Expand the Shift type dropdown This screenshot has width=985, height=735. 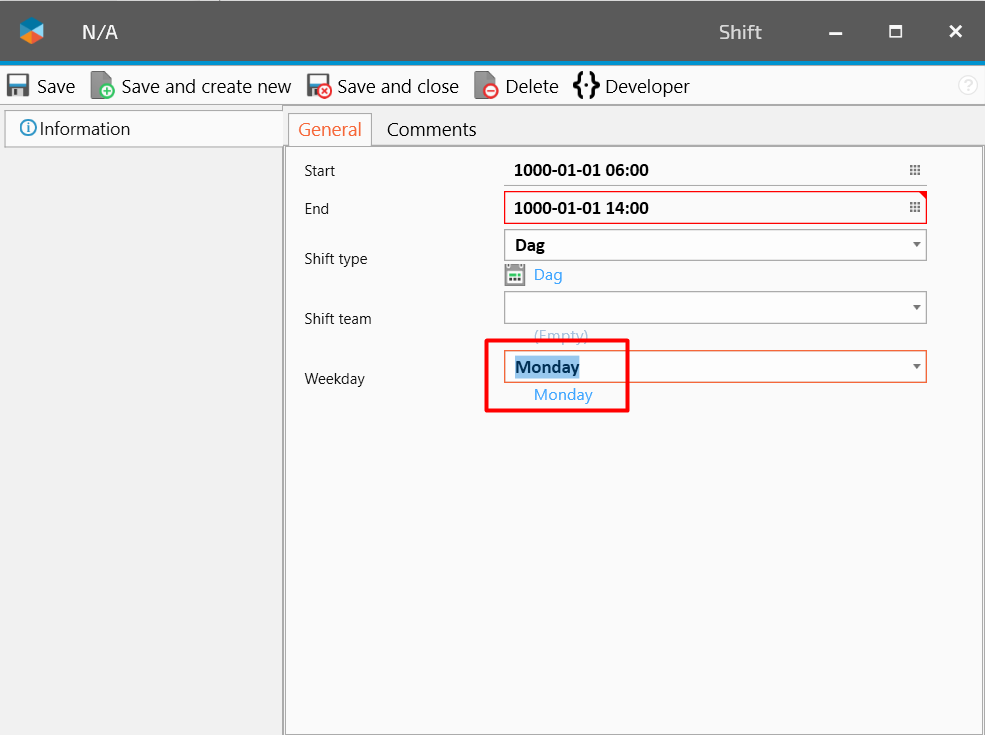pos(916,245)
